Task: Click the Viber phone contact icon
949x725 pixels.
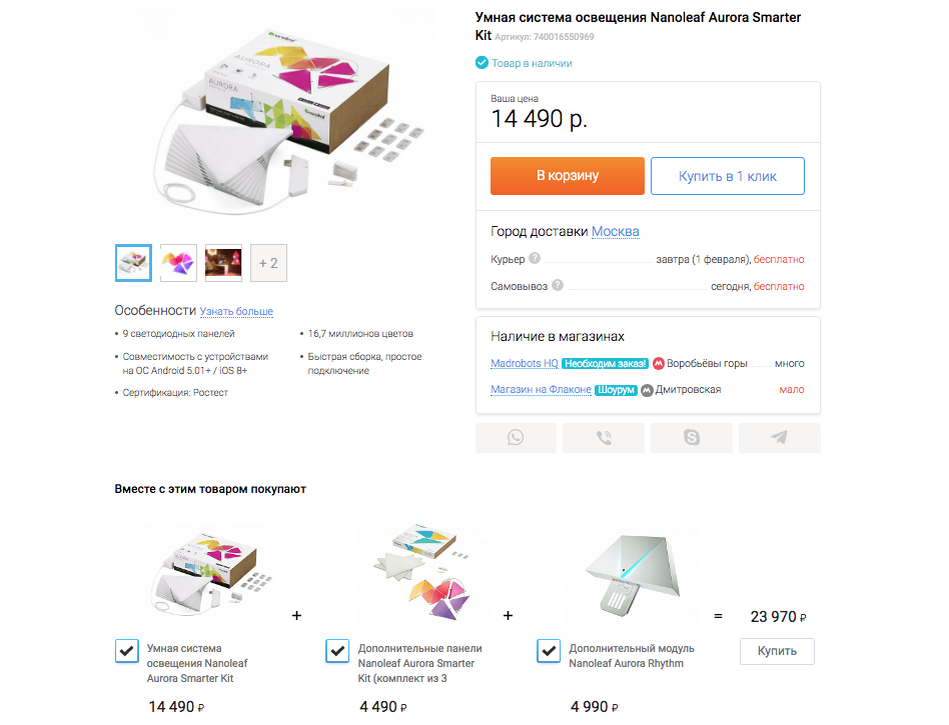Action: 603,438
